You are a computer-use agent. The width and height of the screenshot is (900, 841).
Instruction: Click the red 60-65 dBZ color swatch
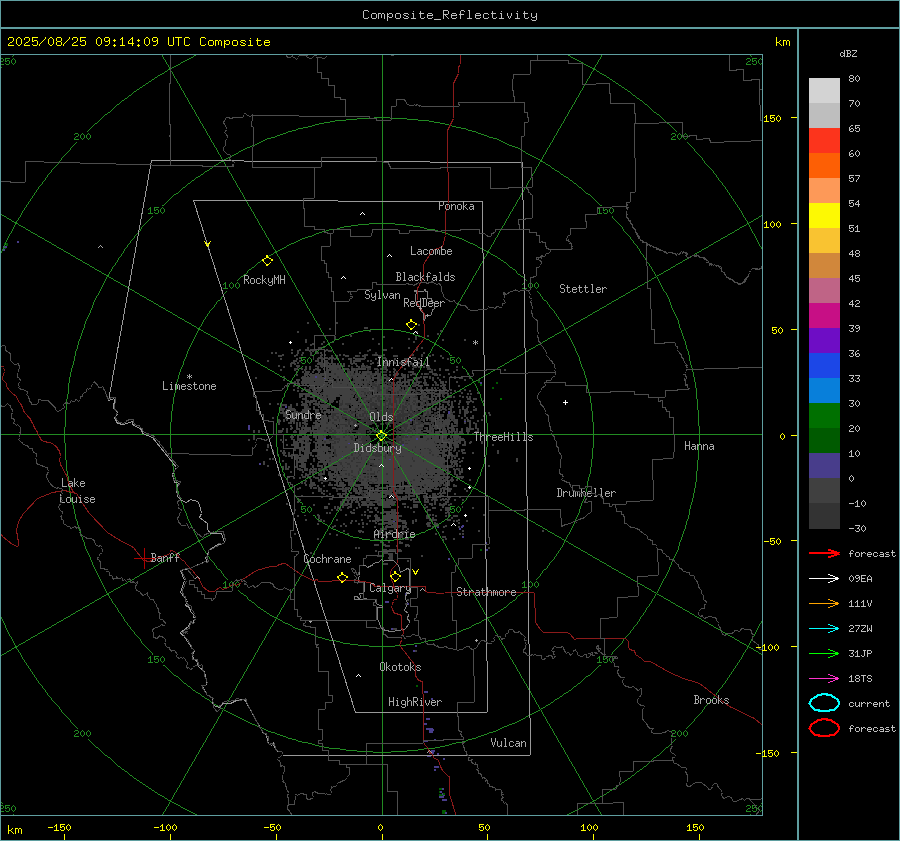click(824, 141)
